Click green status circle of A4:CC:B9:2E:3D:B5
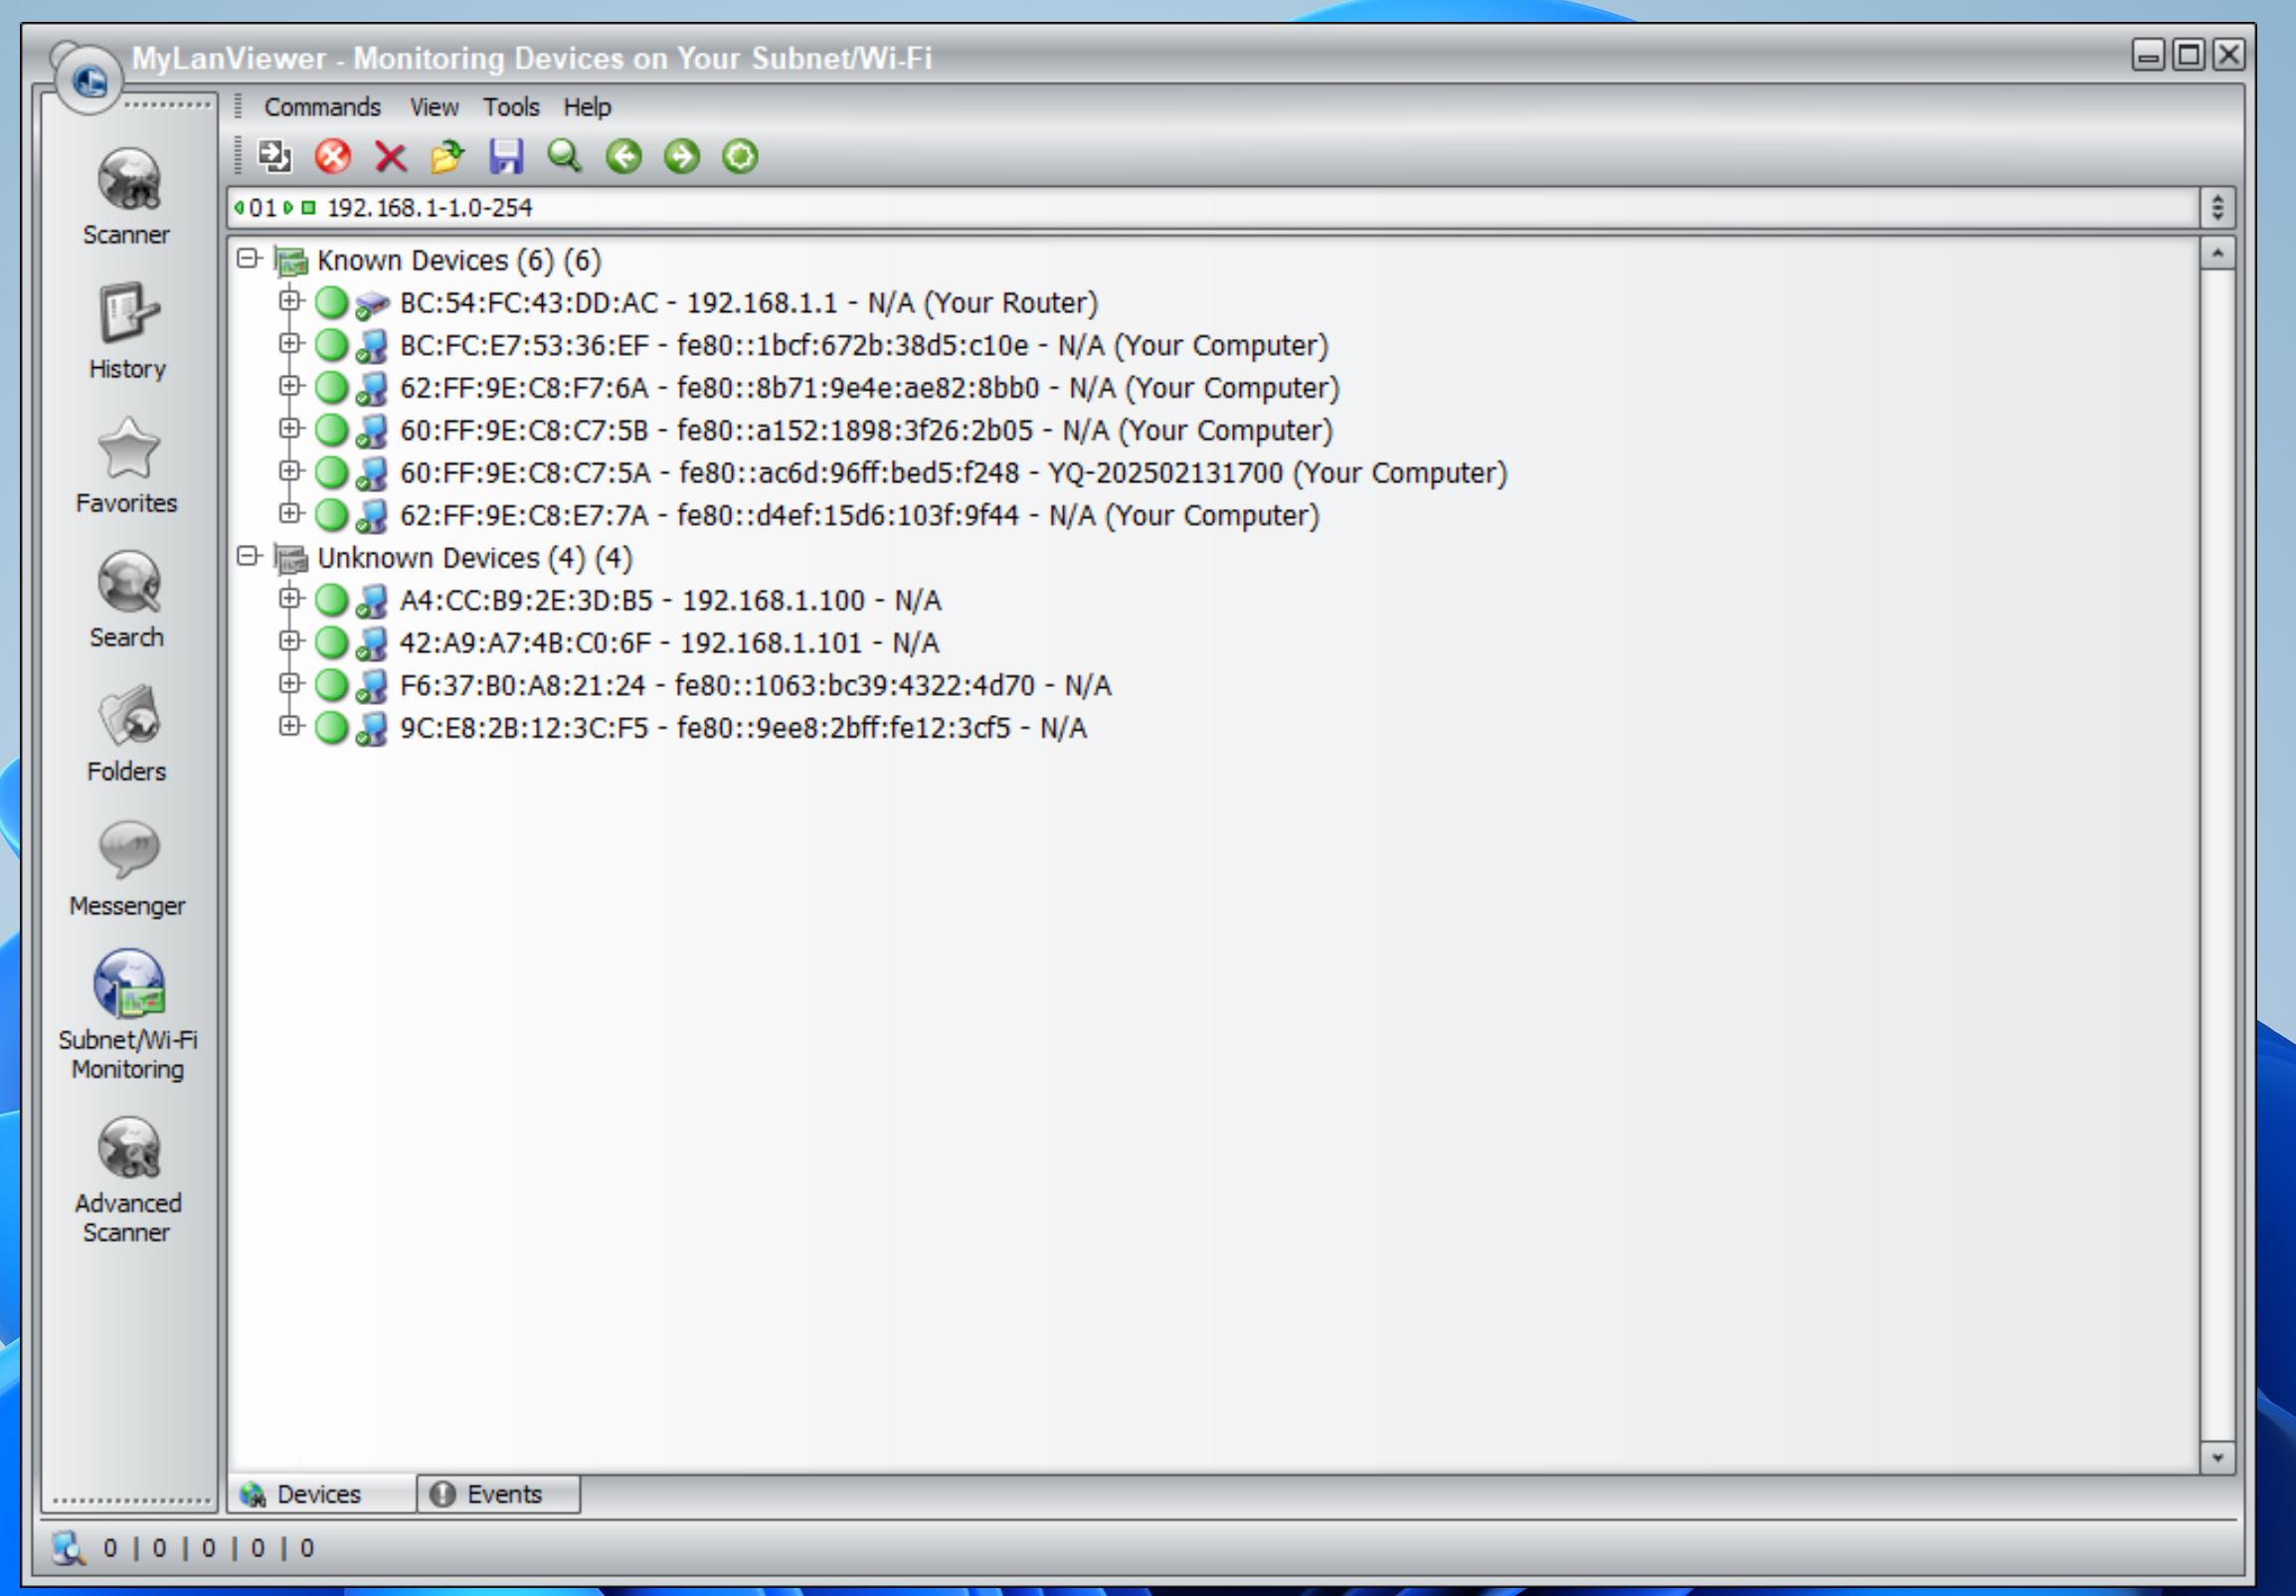This screenshot has height=1596, width=2296. point(331,600)
